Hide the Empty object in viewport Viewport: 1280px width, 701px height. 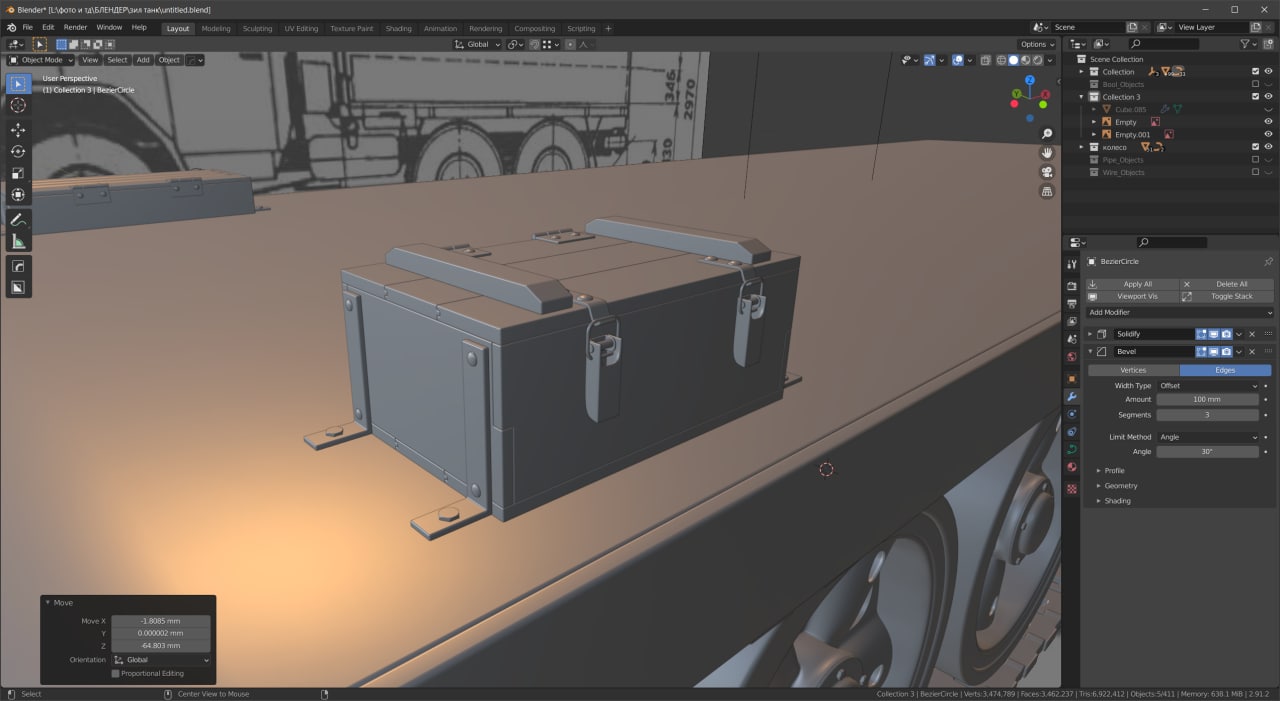tap(1268, 122)
